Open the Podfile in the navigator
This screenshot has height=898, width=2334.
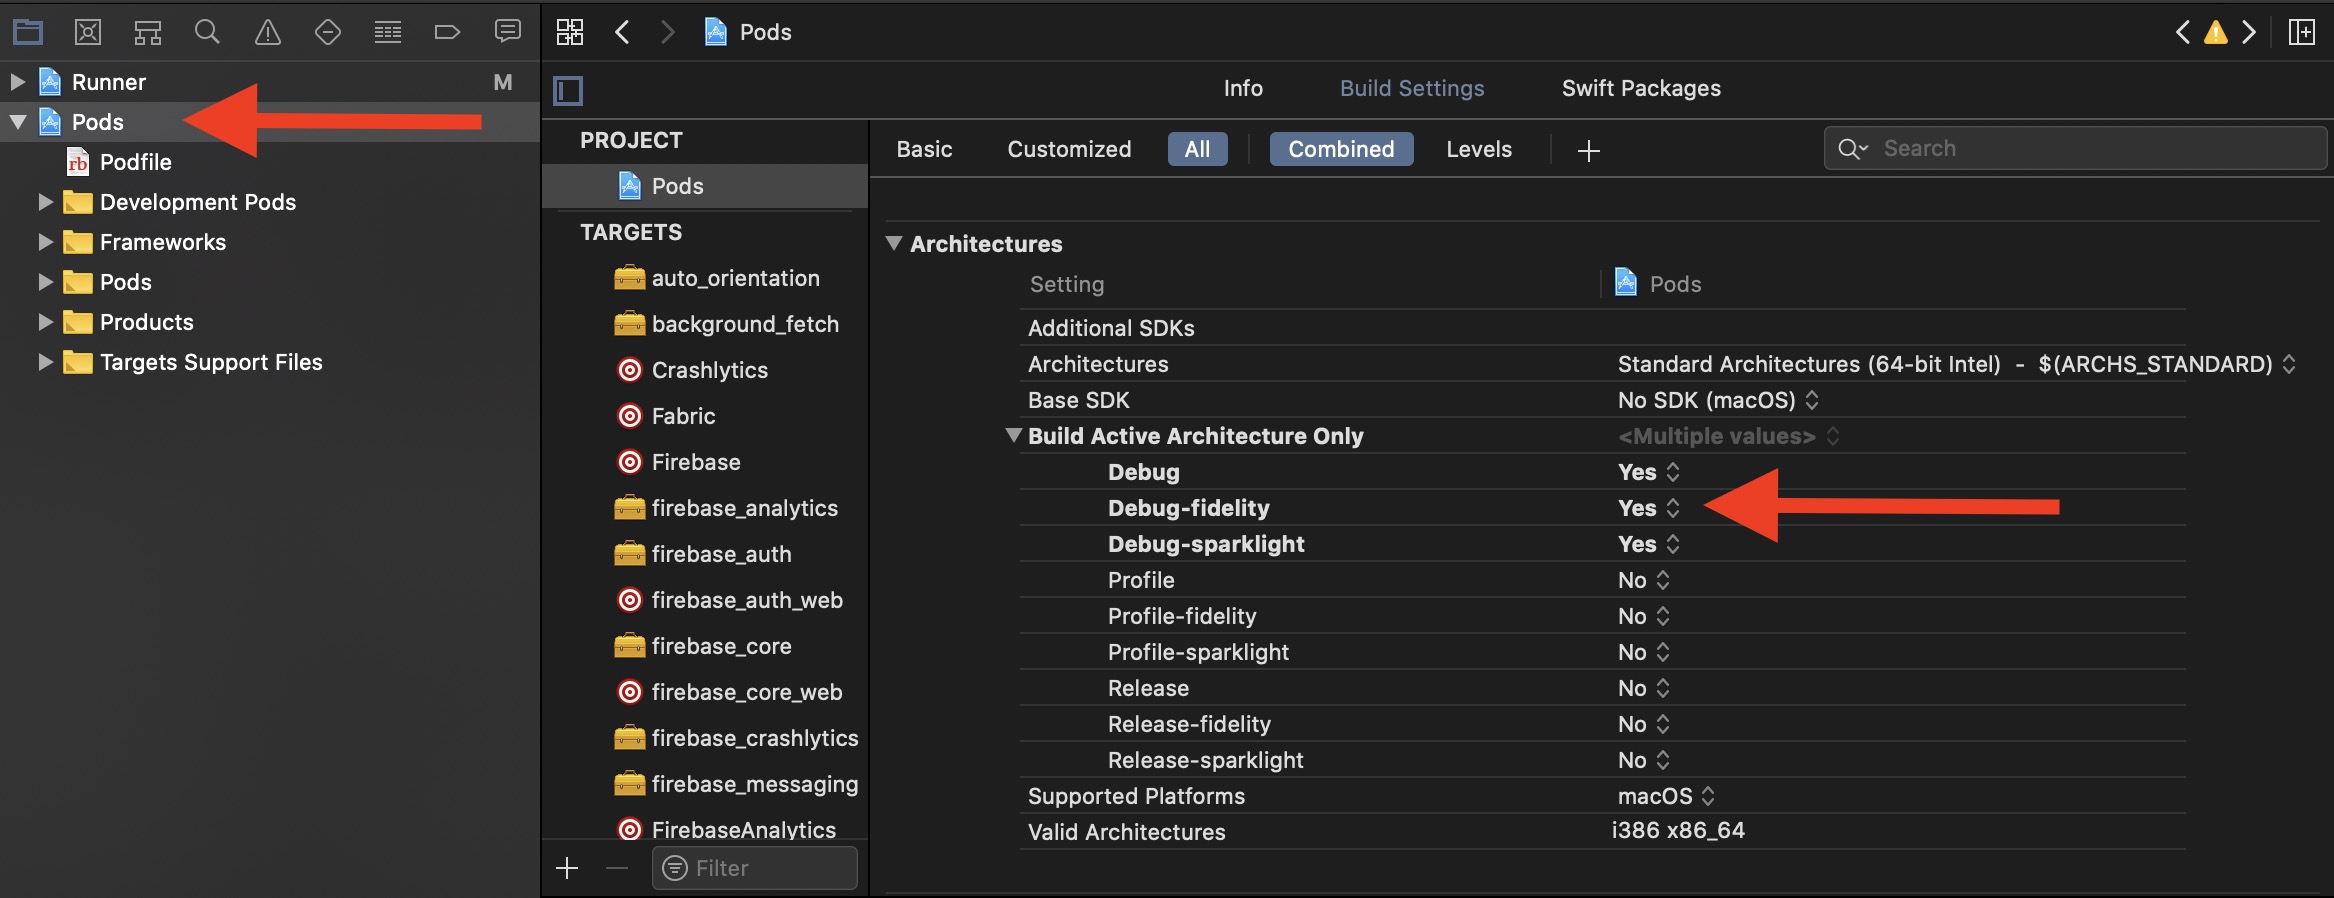point(135,162)
